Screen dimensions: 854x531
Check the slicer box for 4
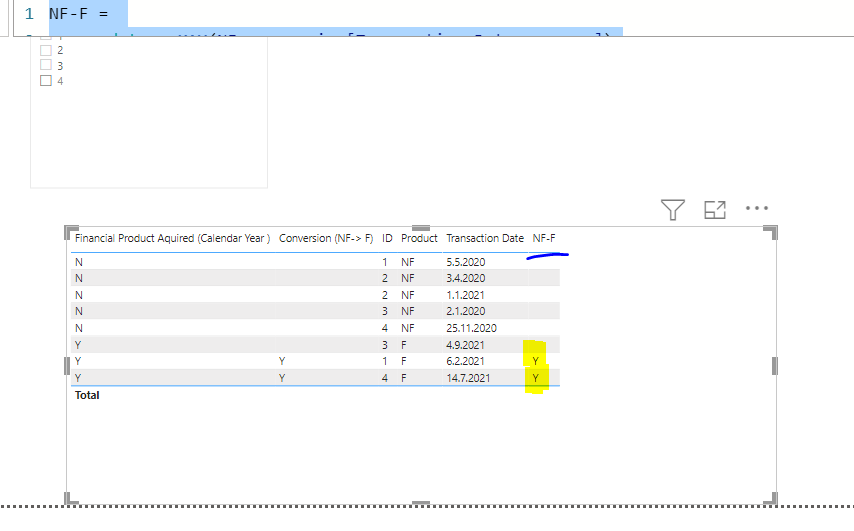(46, 81)
